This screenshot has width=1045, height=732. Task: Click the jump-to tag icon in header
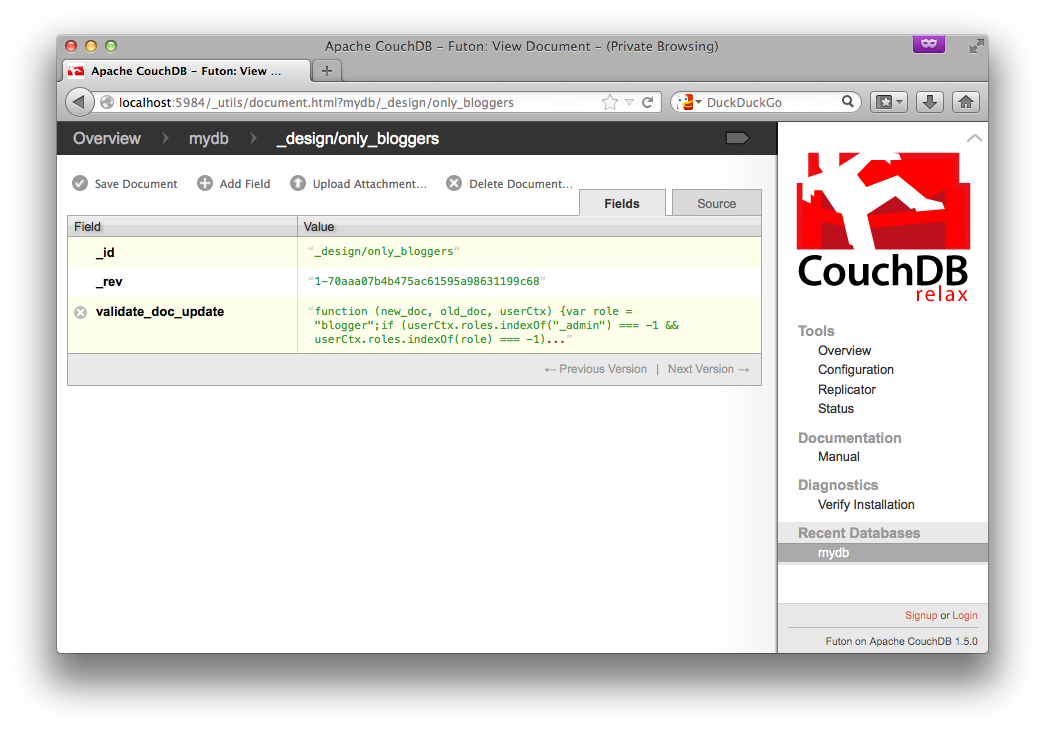pos(738,138)
